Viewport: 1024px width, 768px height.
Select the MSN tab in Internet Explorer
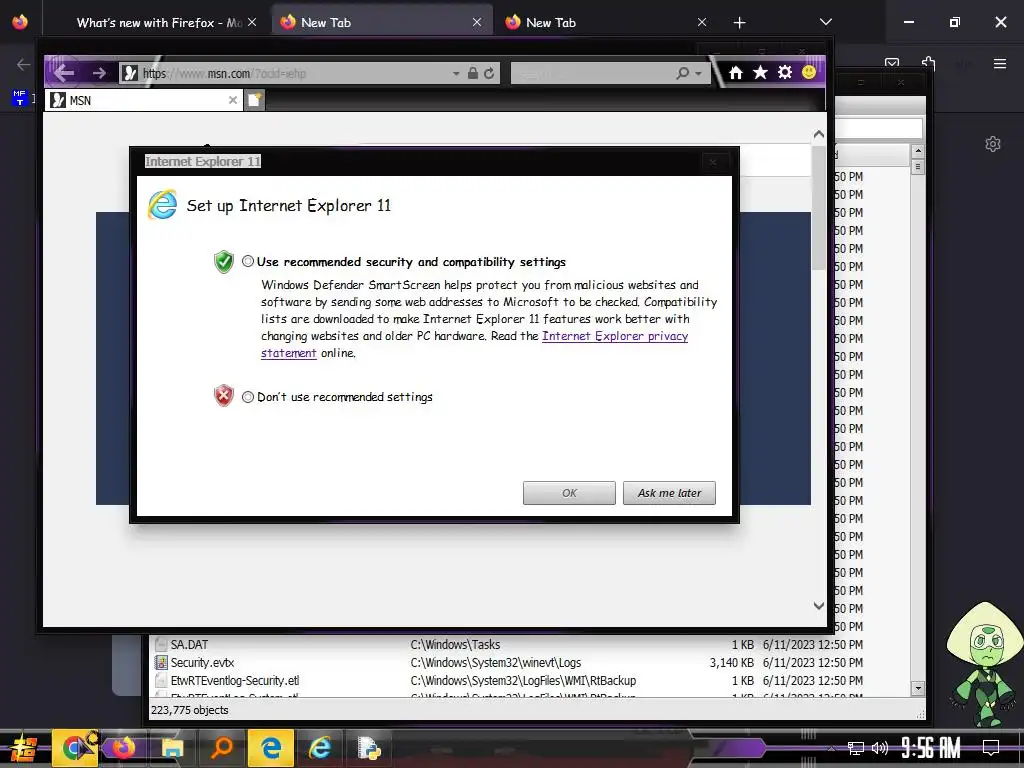pos(144,100)
